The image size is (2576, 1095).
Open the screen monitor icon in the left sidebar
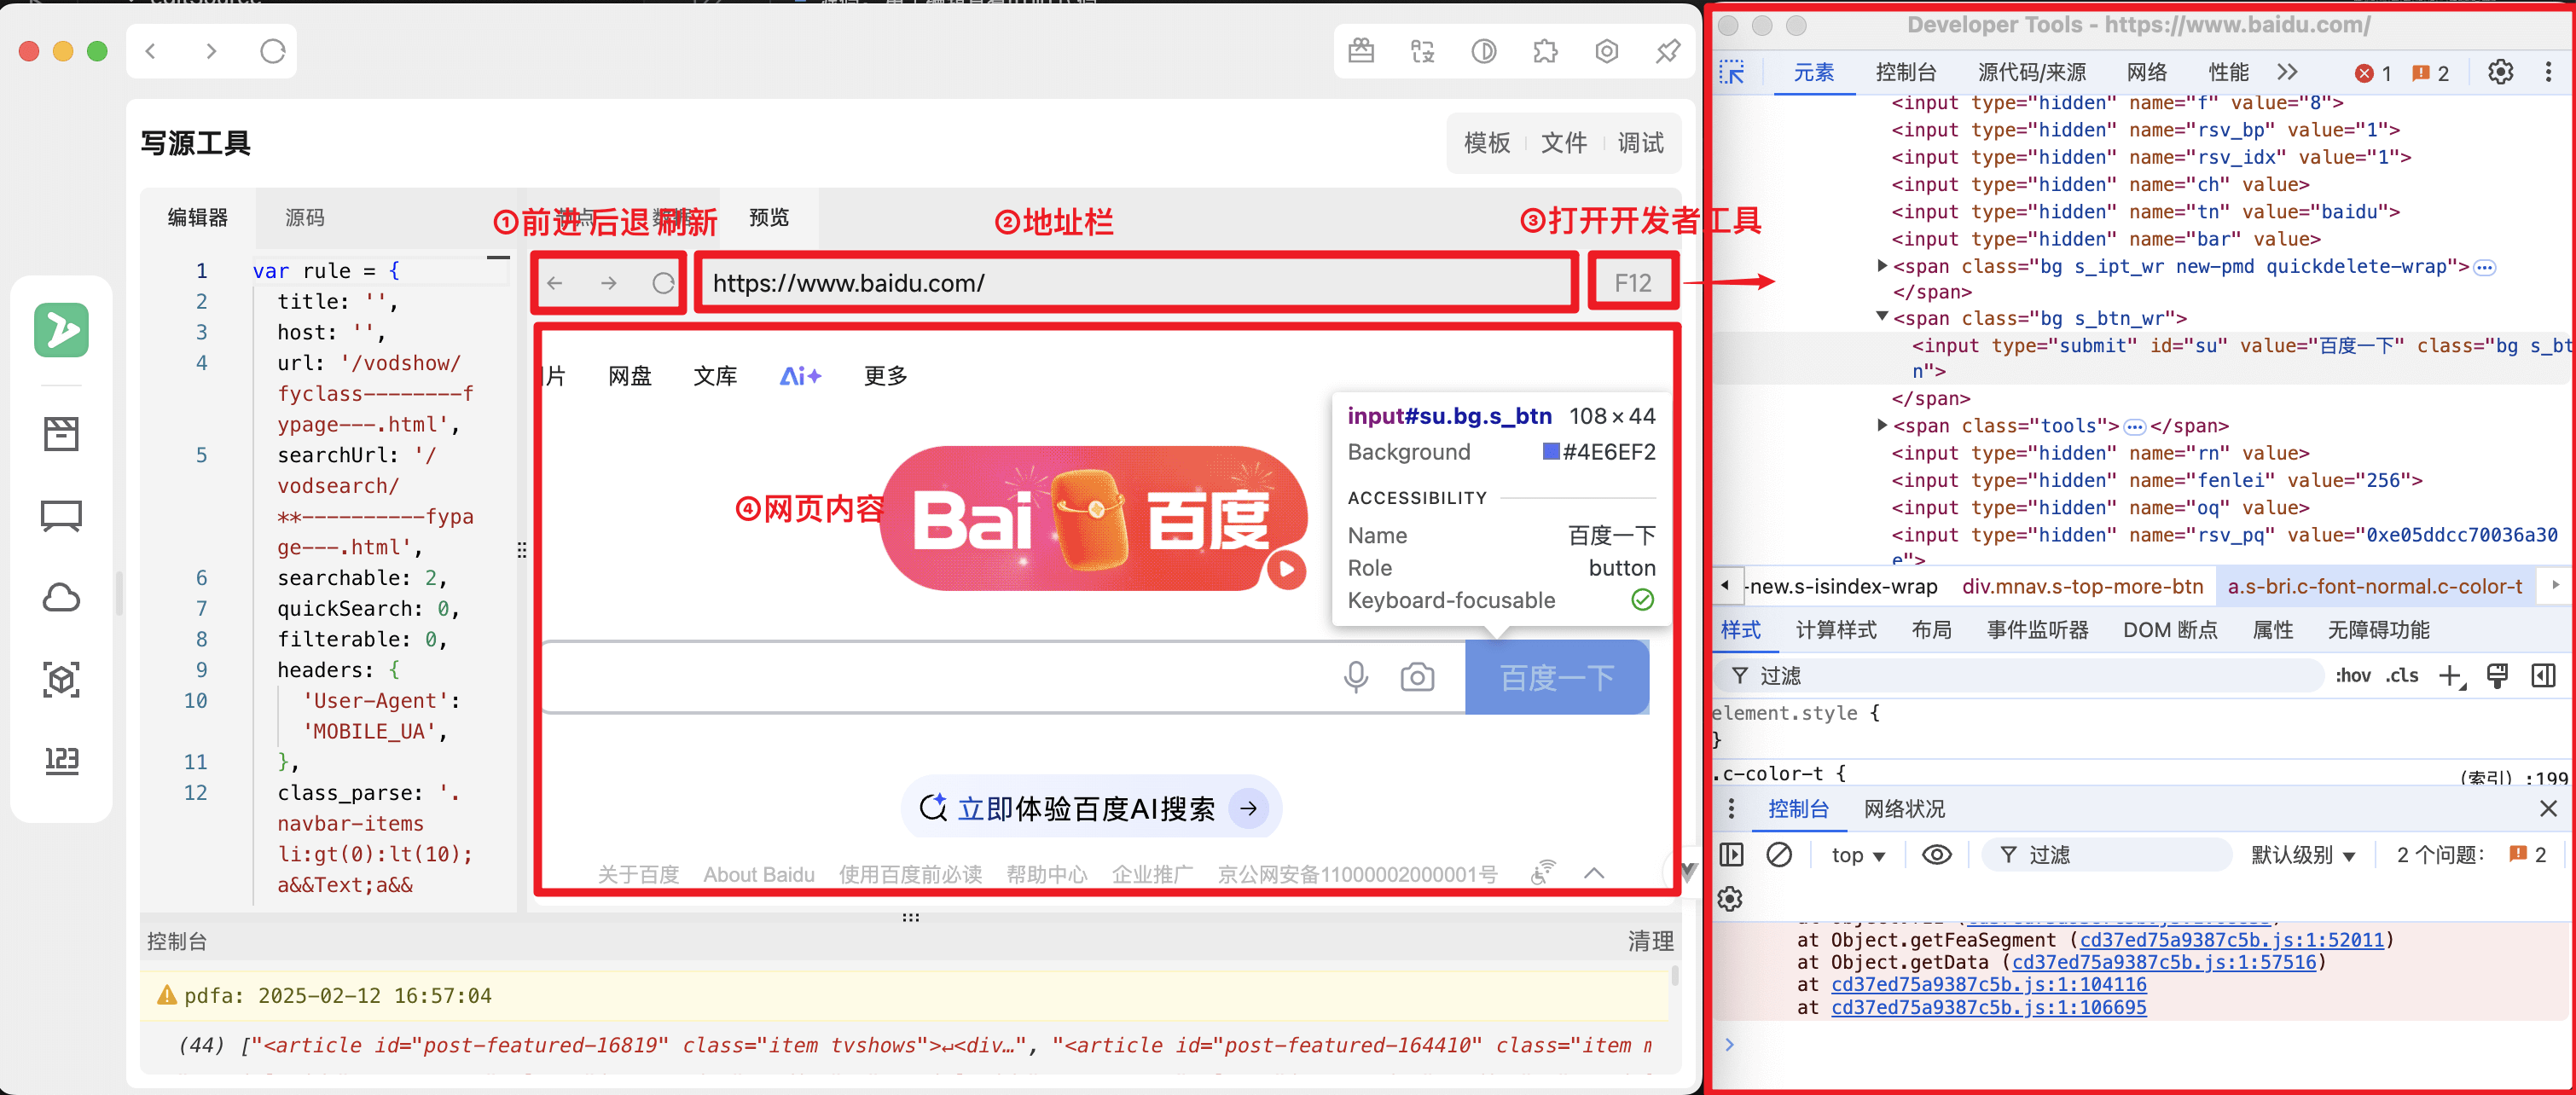pyautogui.click(x=61, y=516)
